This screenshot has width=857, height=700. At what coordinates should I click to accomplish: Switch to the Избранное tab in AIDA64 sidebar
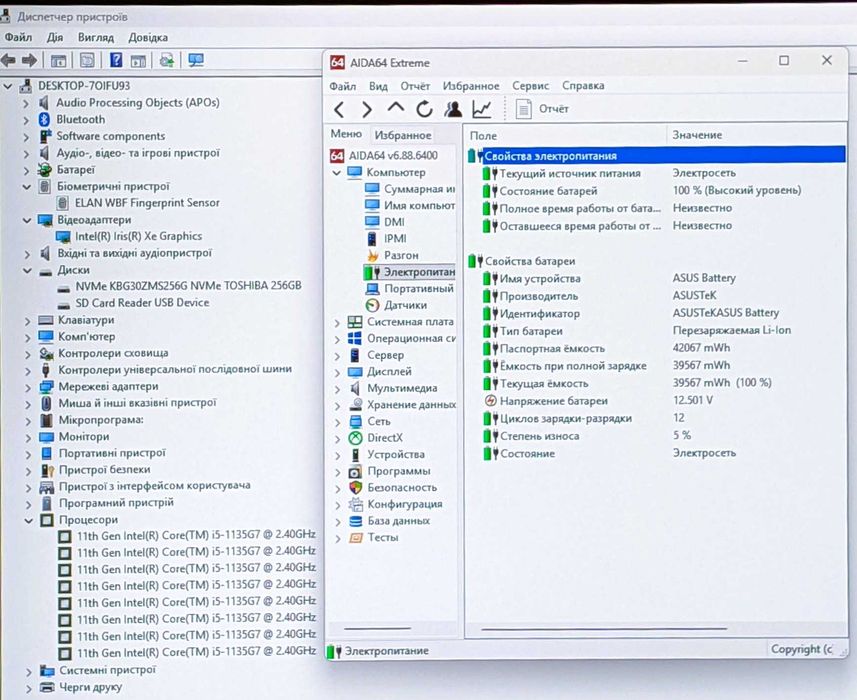pyautogui.click(x=403, y=135)
